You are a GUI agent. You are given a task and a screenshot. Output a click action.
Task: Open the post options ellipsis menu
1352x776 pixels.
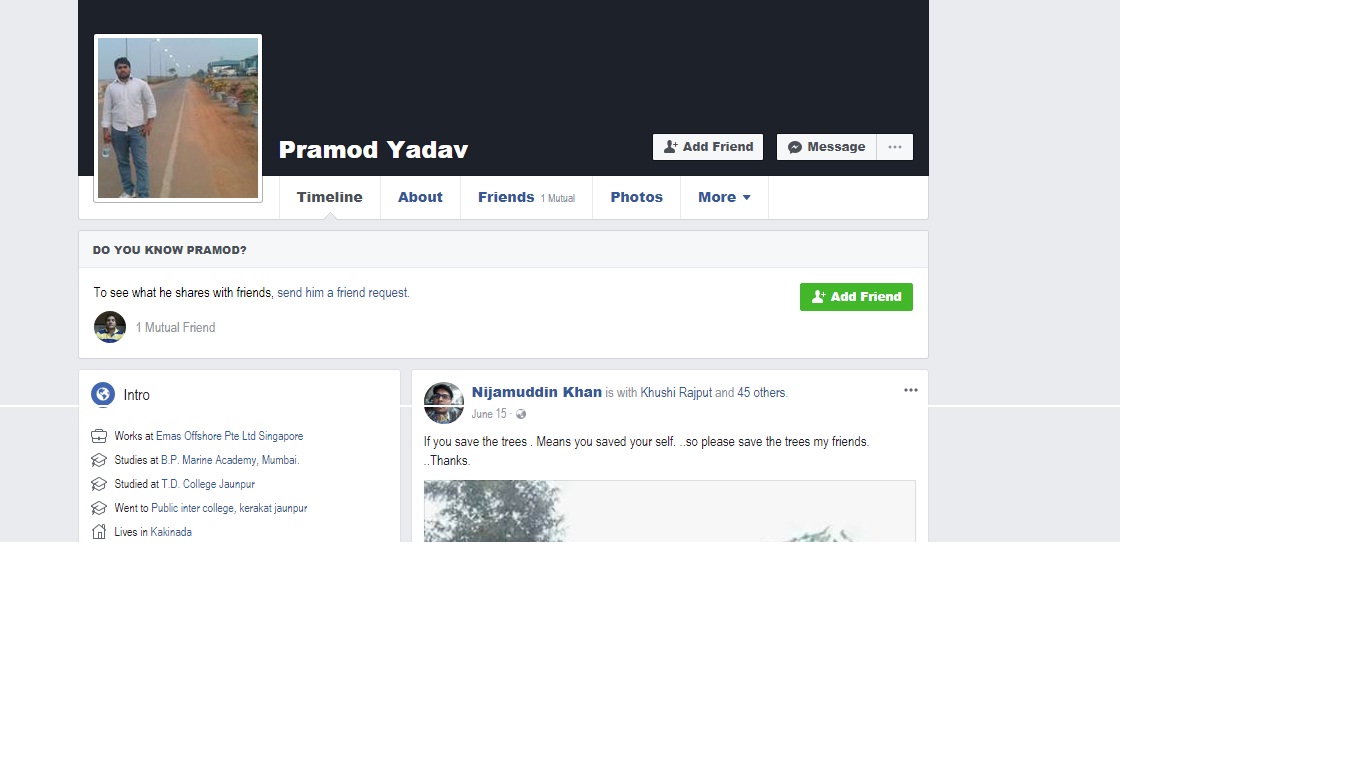[911, 390]
